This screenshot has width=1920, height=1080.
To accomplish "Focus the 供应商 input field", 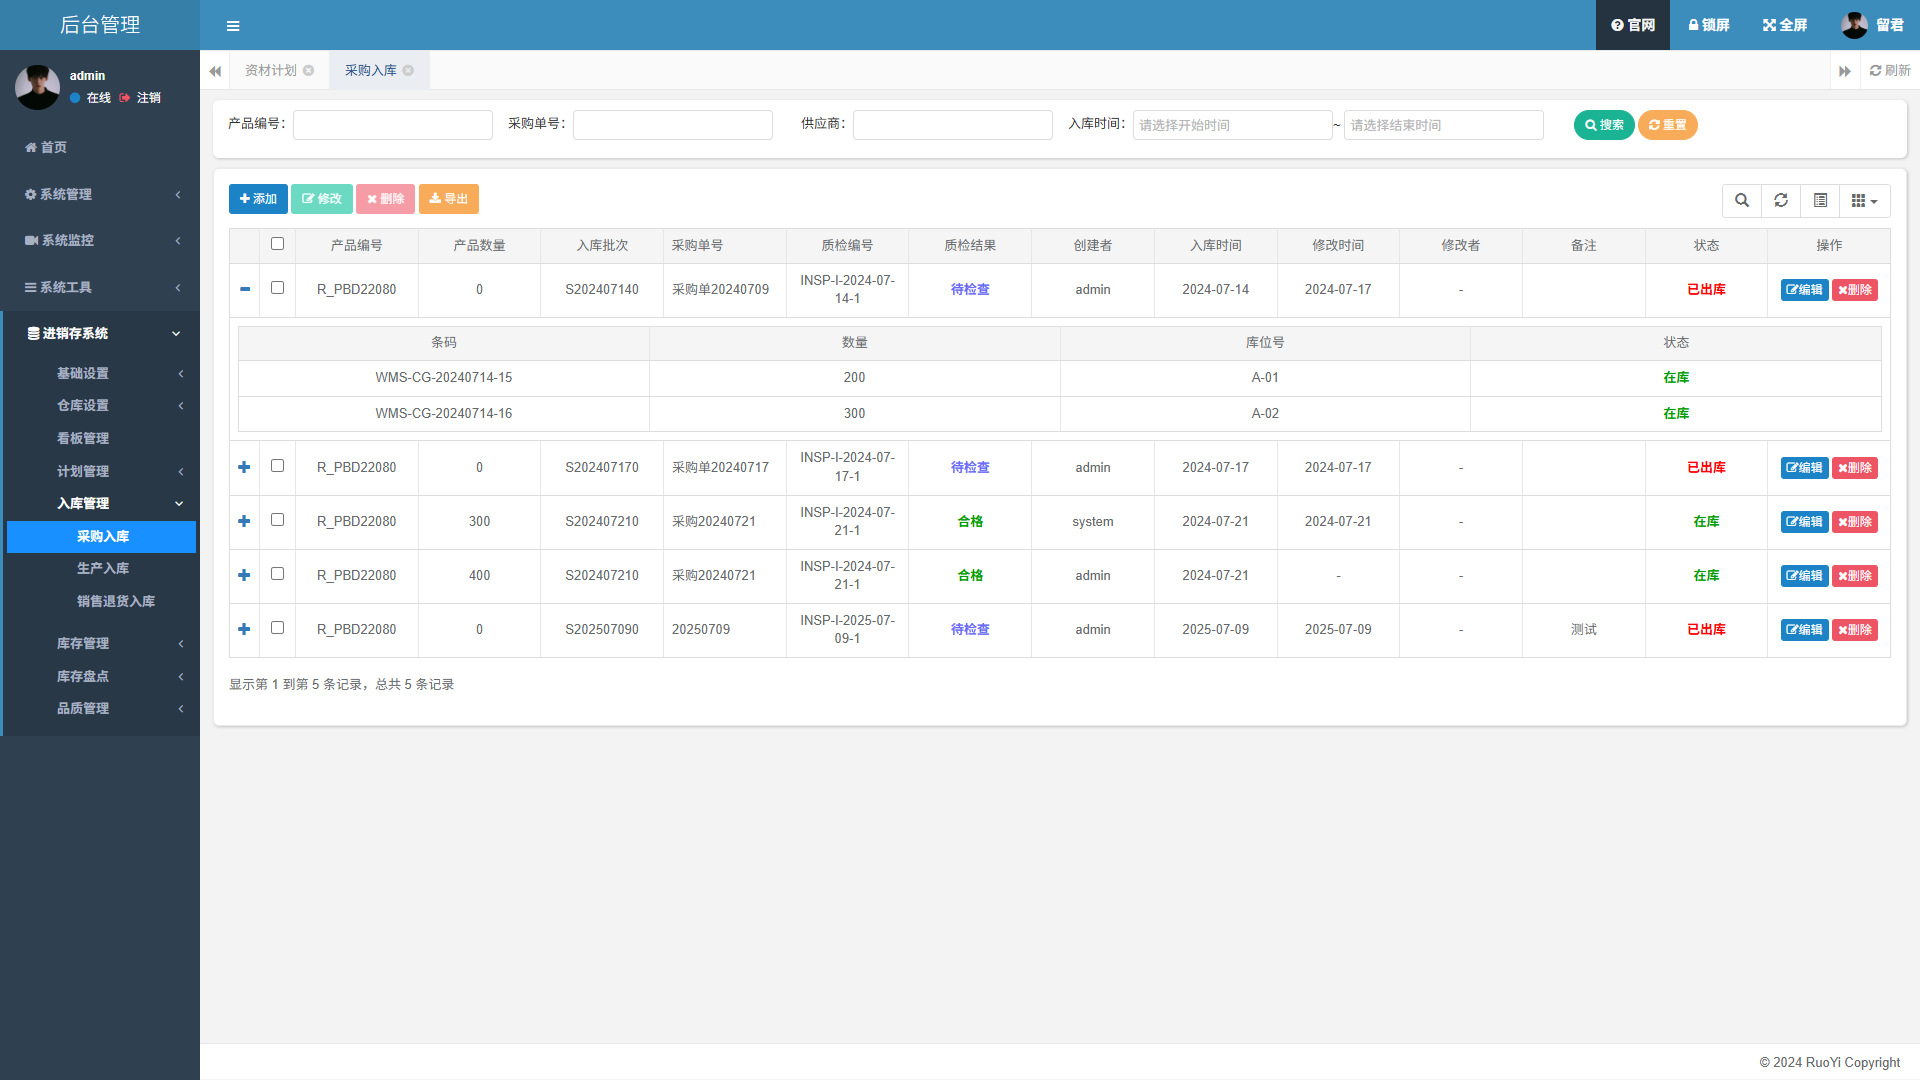I will [953, 125].
